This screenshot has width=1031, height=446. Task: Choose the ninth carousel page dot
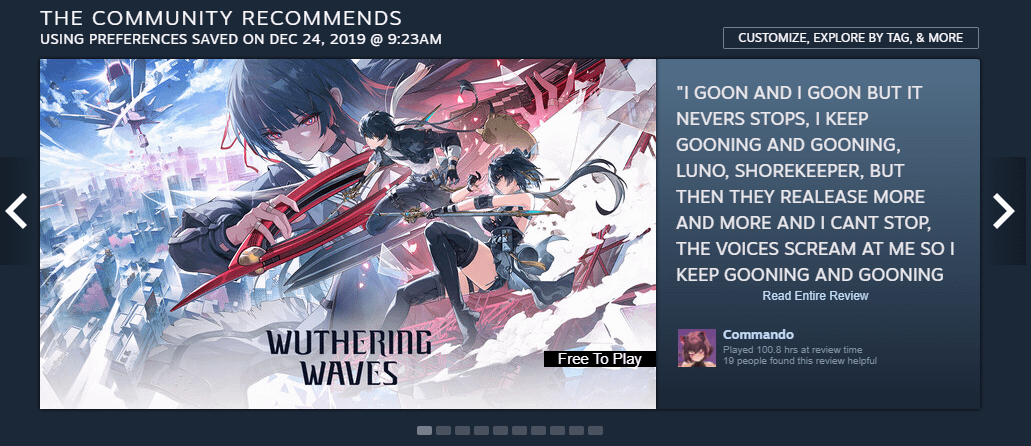pos(577,431)
